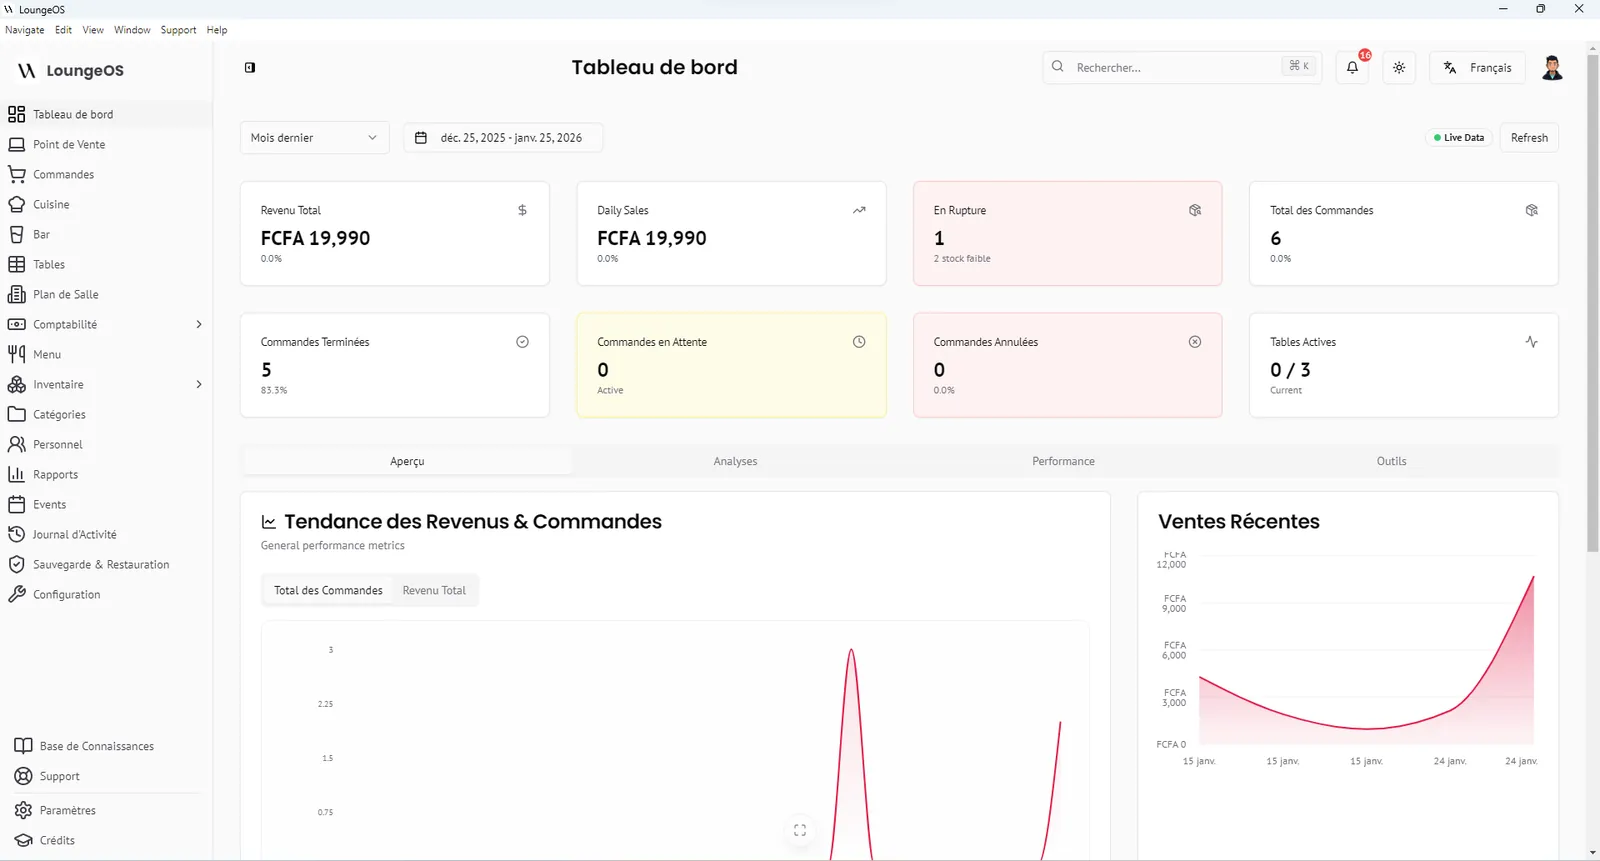Click the fullscreen expand chart icon
Screen dimensions: 1600x861
pyautogui.click(x=800, y=831)
